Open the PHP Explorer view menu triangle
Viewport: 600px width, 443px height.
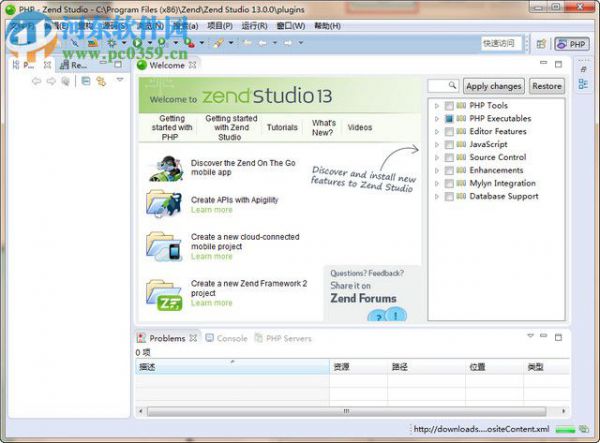point(120,80)
